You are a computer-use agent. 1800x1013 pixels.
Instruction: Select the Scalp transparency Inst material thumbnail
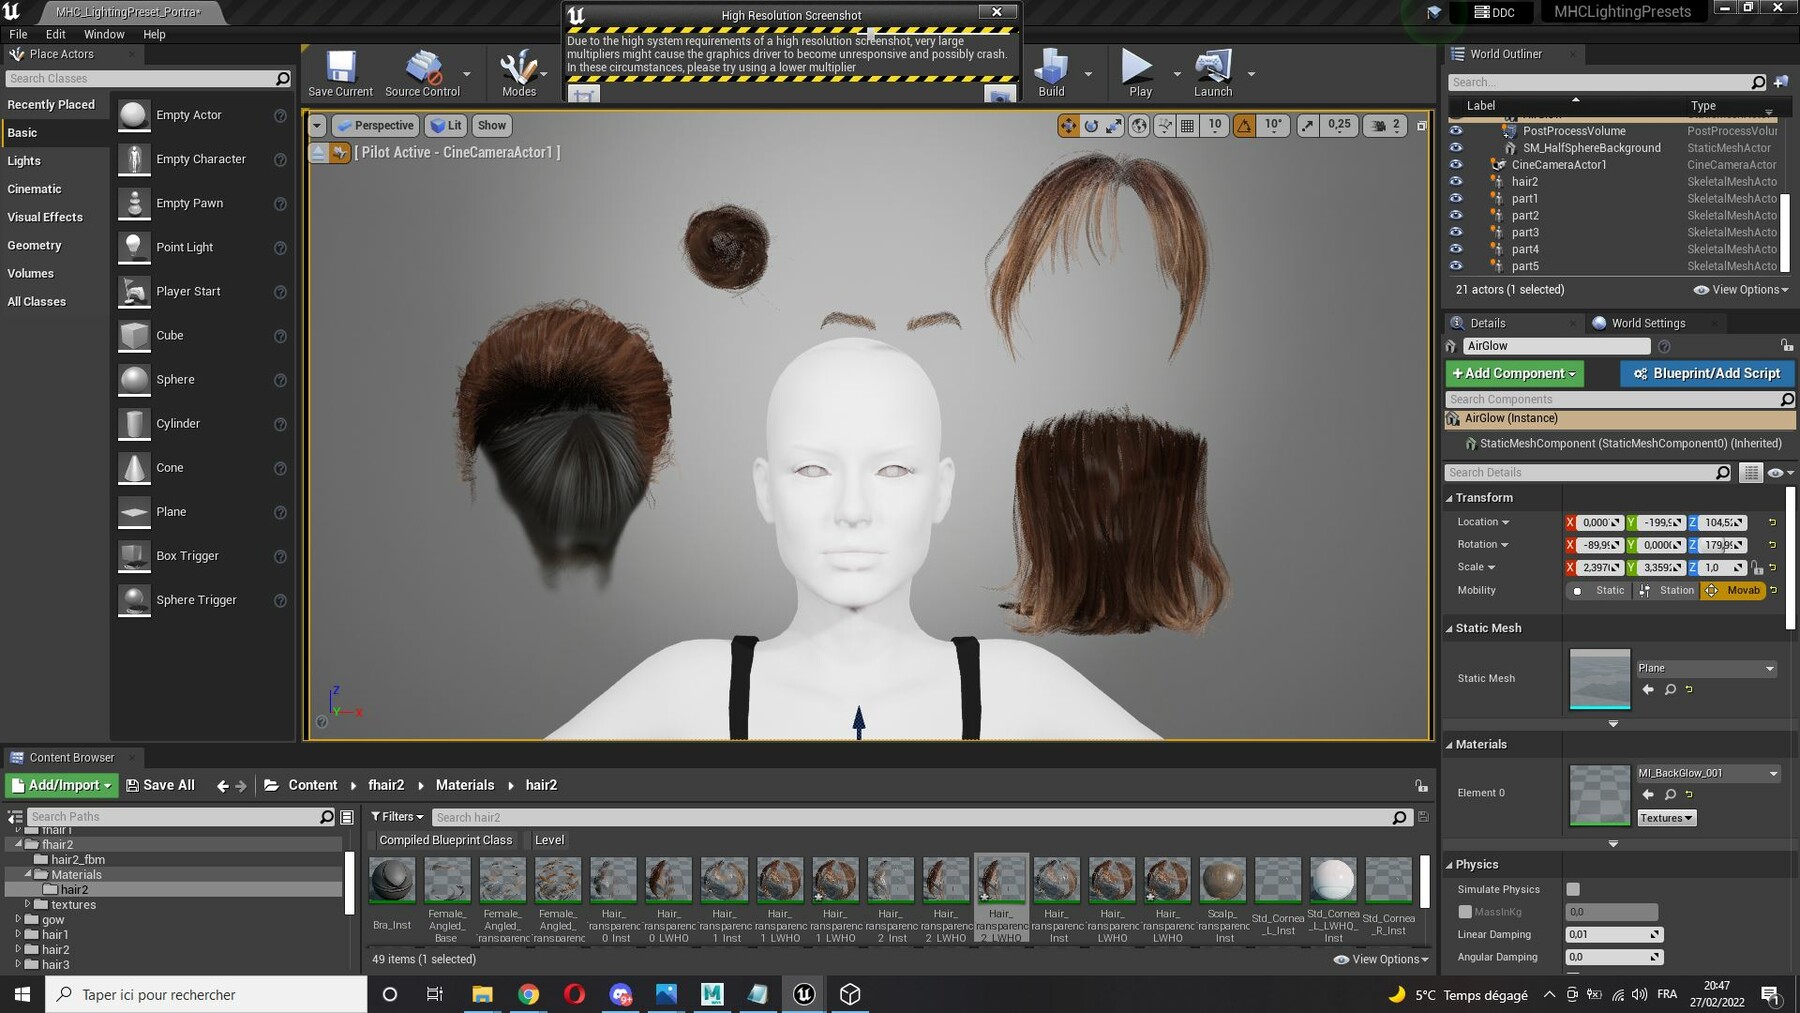point(1223,881)
